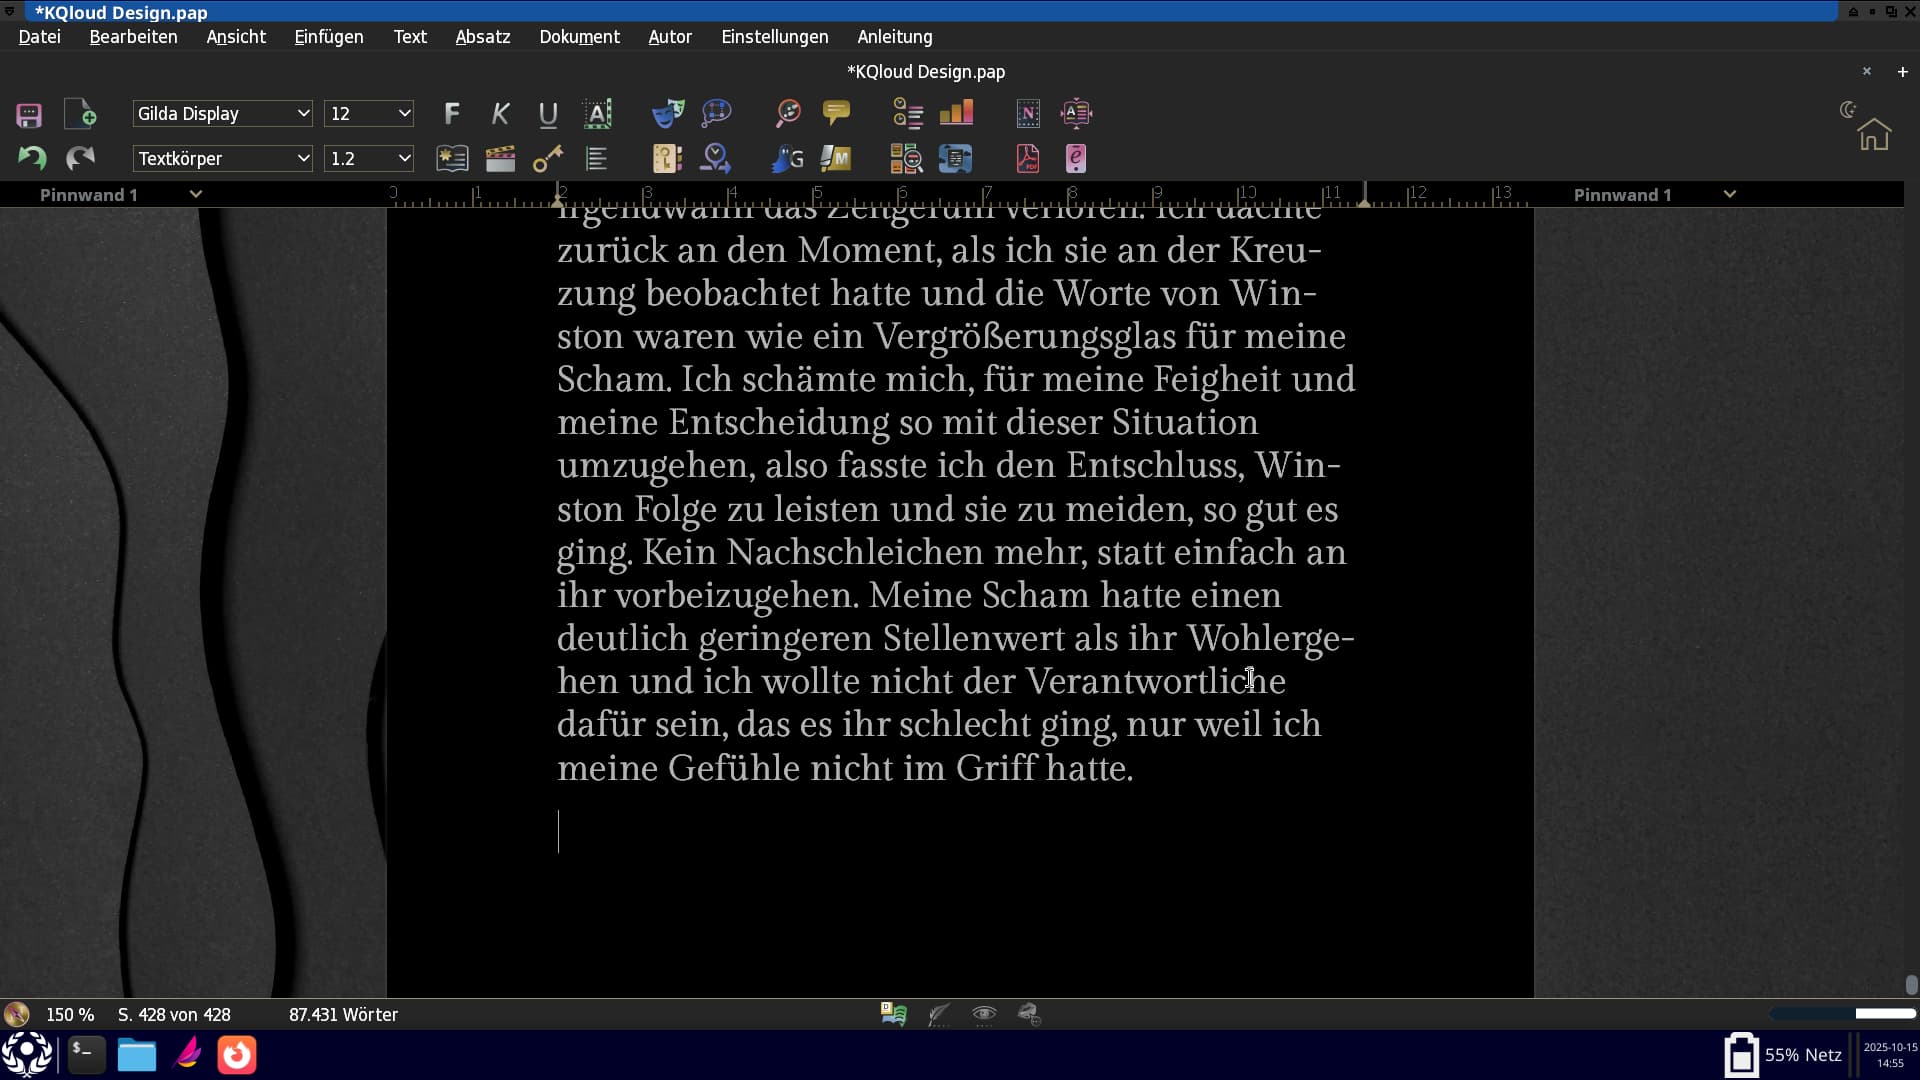1920x1080 pixels.
Task: Toggle bold formatting with F button
Action: pos(452,113)
